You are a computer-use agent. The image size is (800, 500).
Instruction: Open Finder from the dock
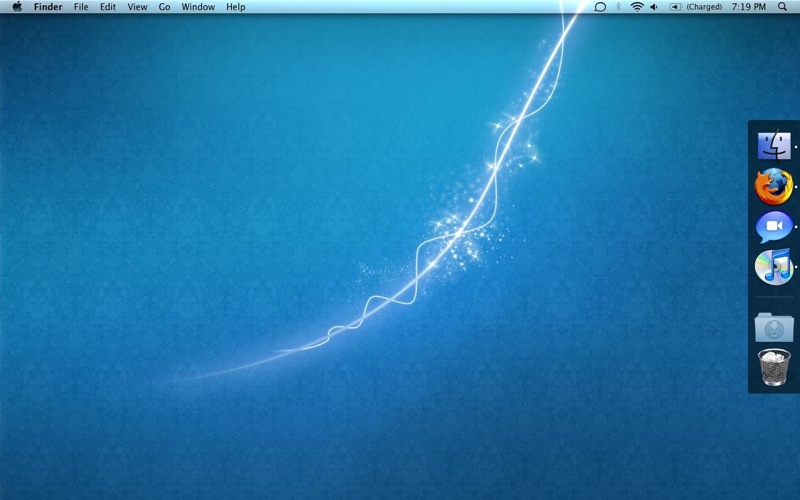click(x=773, y=146)
